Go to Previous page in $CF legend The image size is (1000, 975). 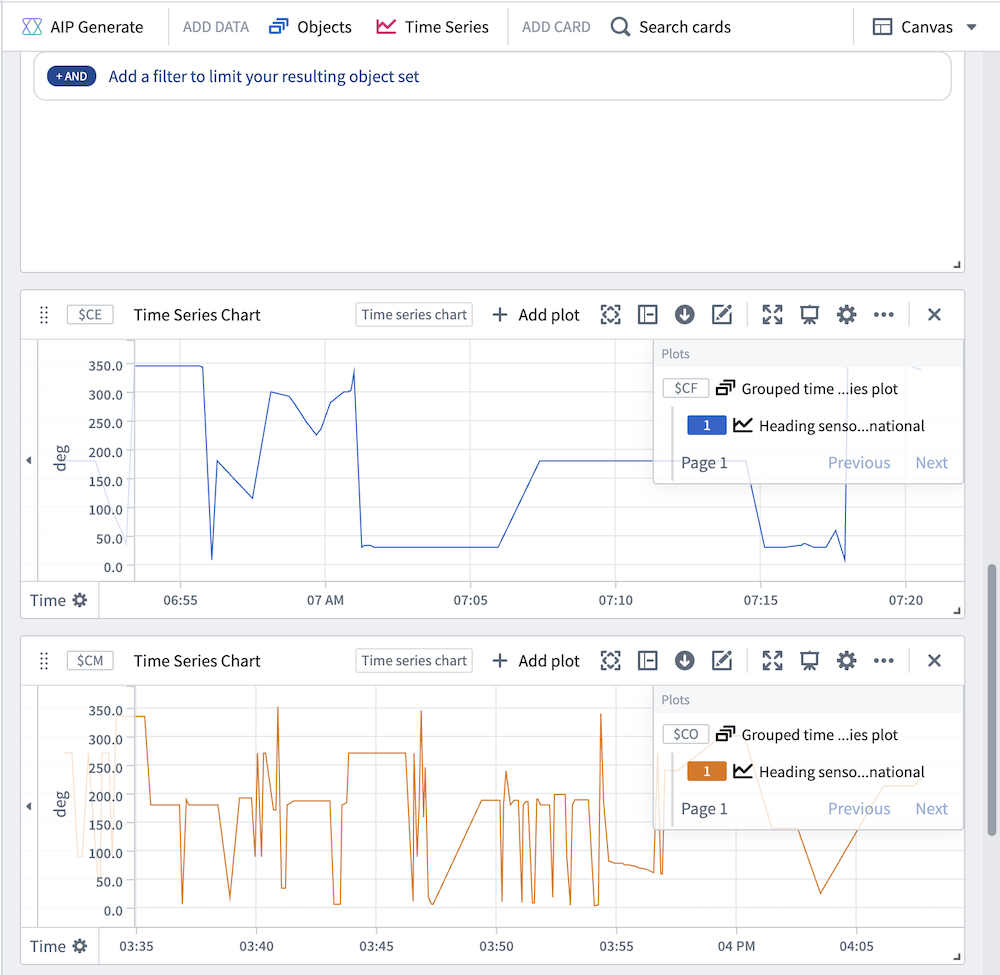coord(858,462)
